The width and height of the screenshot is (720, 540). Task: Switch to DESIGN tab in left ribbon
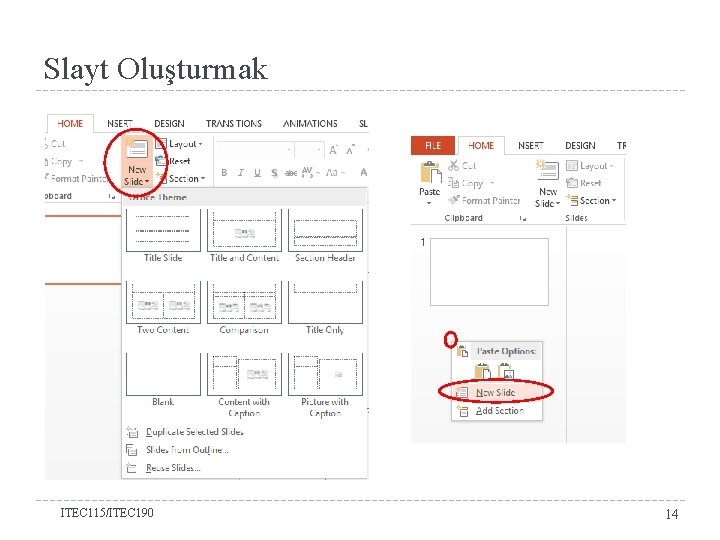coord(169,124)
